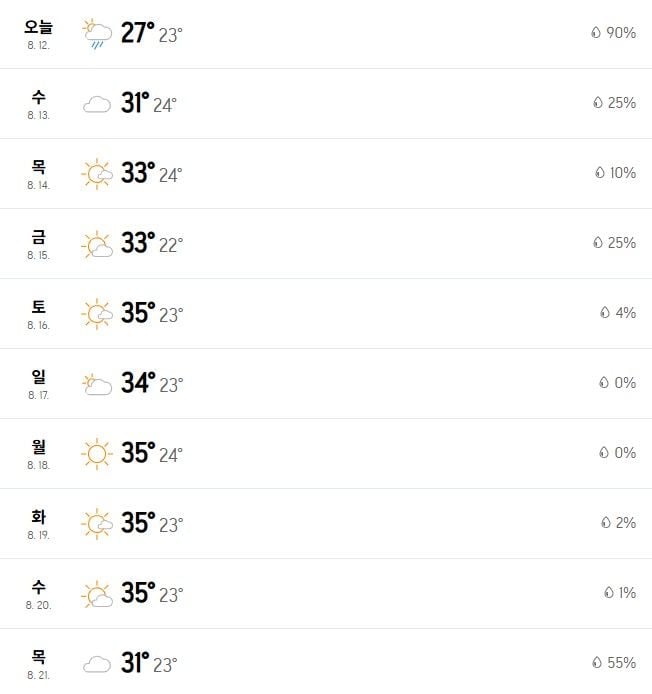The image size is (652, 694).
Task: Open the 토 8.16 day label
Action: tap(39, 314)
